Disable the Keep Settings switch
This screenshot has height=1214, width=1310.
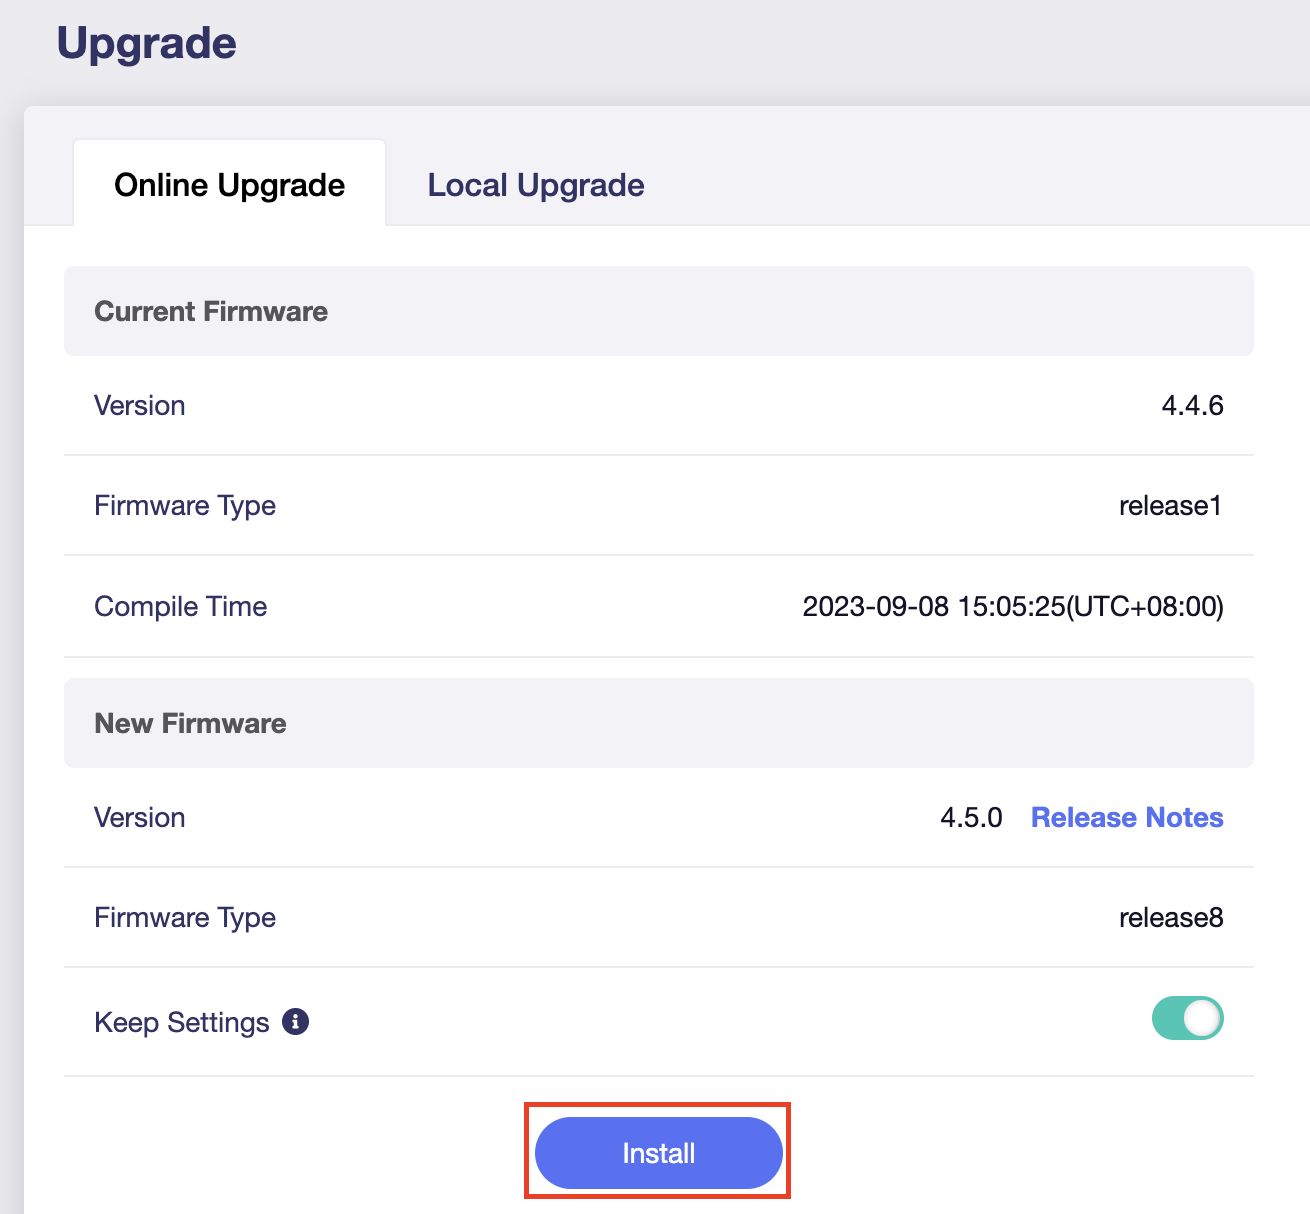[x=1187, y=1017]
